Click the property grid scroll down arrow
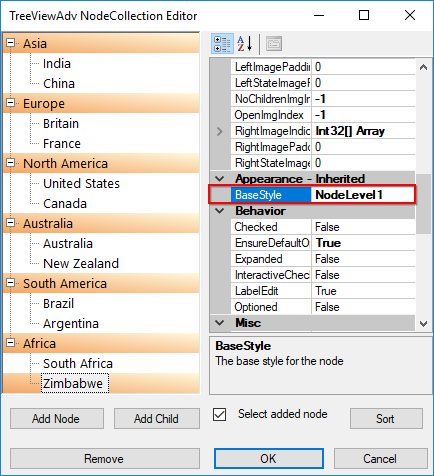This screenshot has height=476, width=434. point(423,323)
